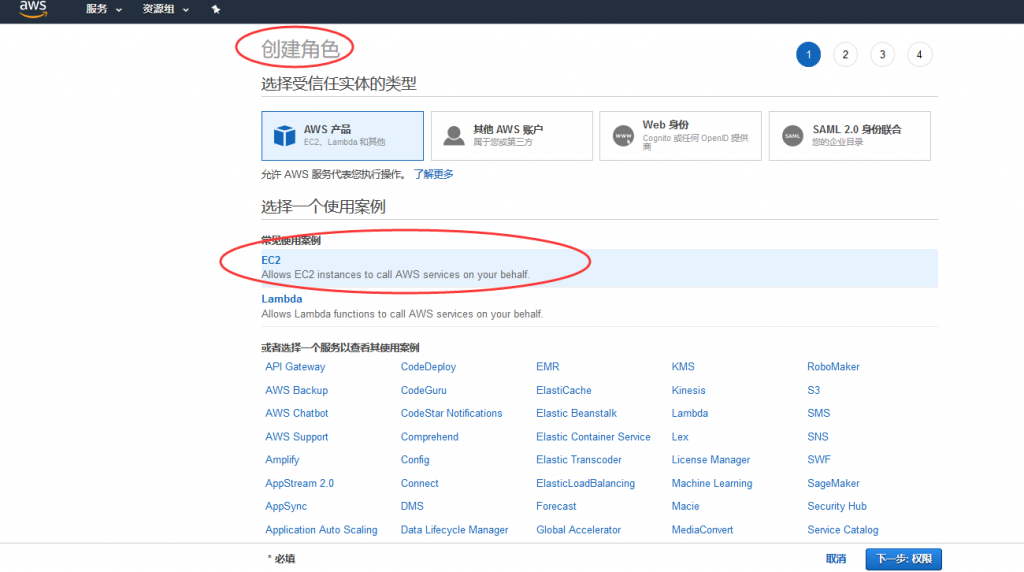Select the Elastic Transcoder service
This screenshot has width=1024, height=572.
click(x=579, y=460)
